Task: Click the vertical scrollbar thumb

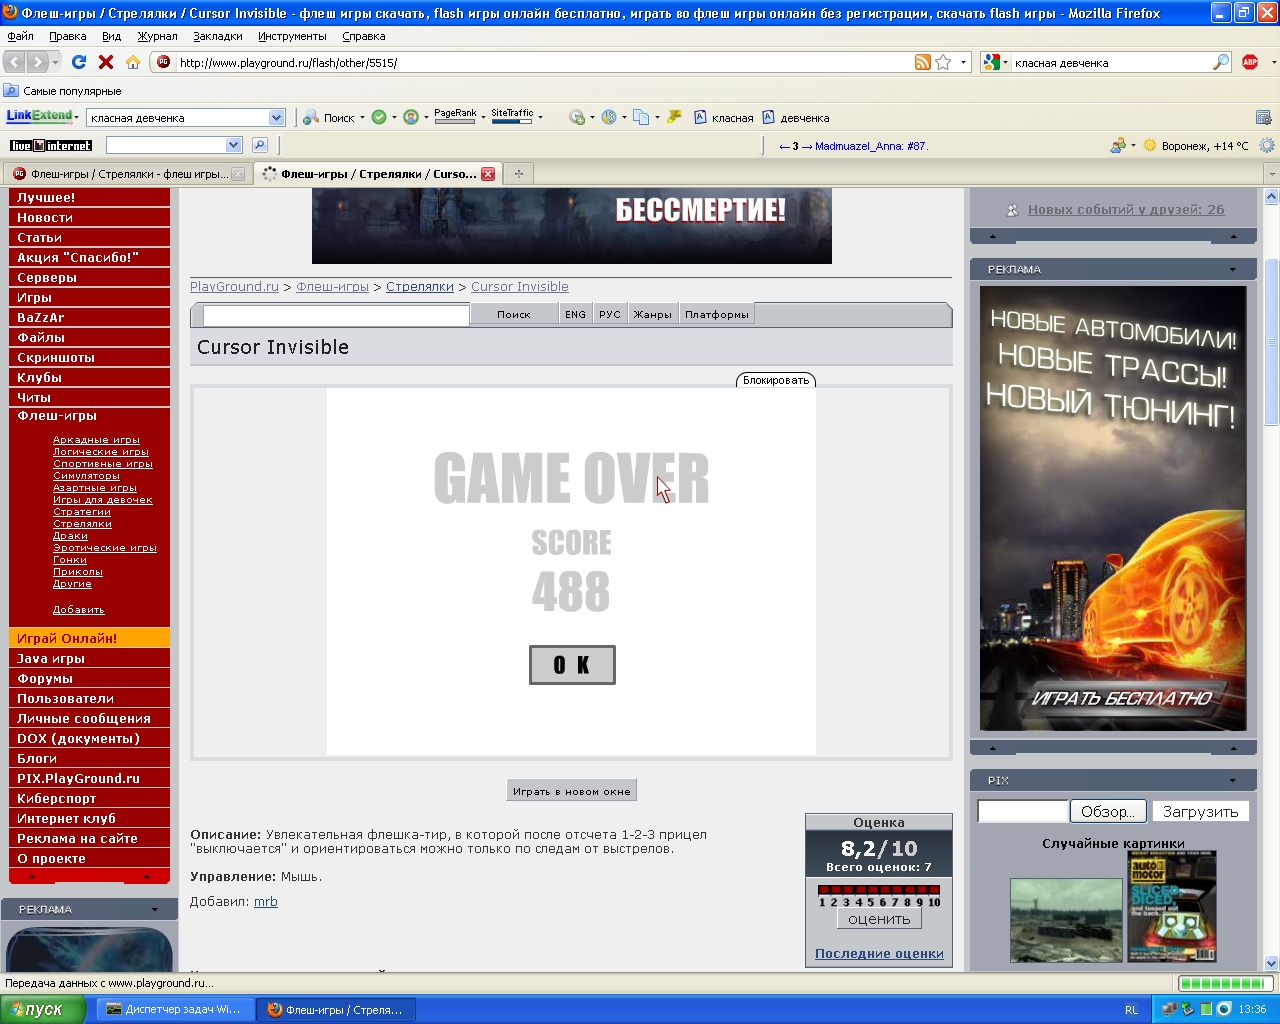Action: (x=1272, y=340)
